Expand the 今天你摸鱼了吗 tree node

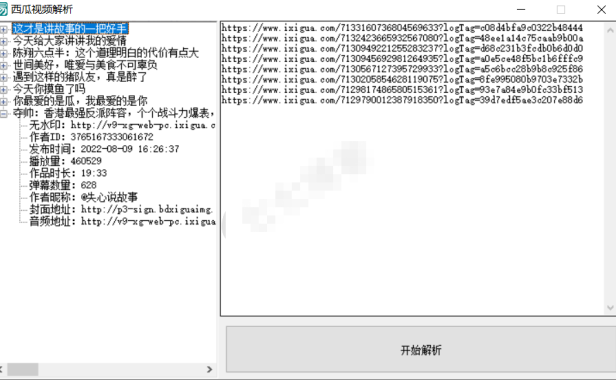click(x=4, y=90)
